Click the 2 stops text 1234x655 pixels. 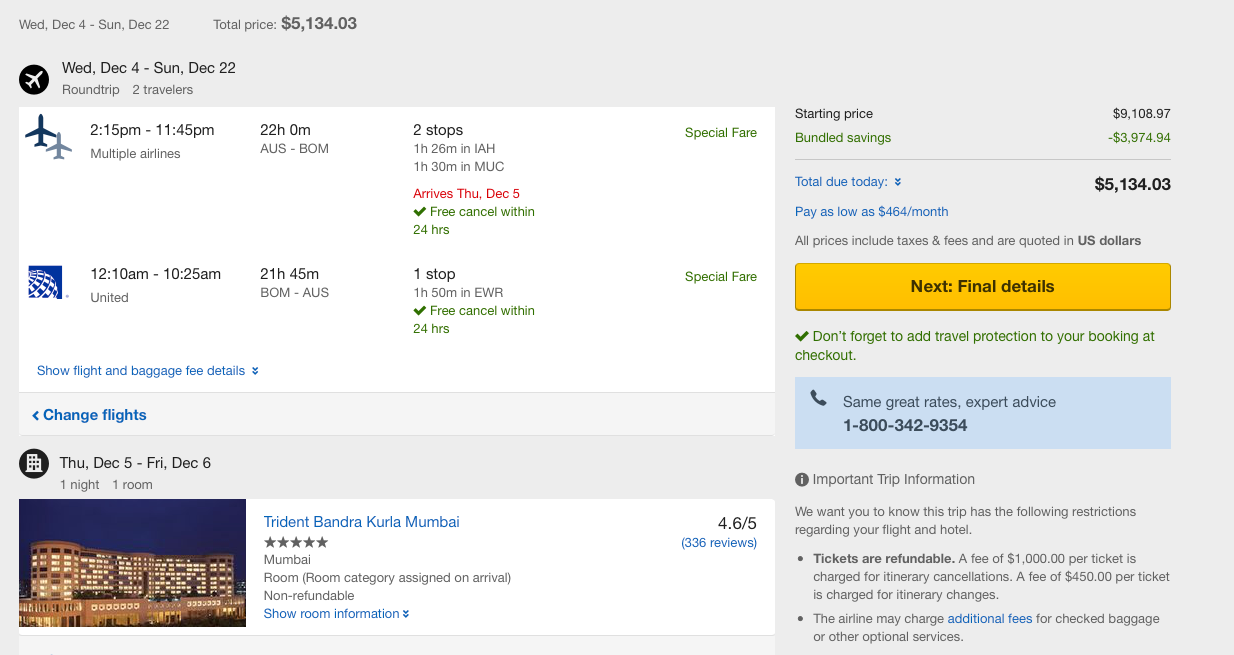[x=438, y=130]
